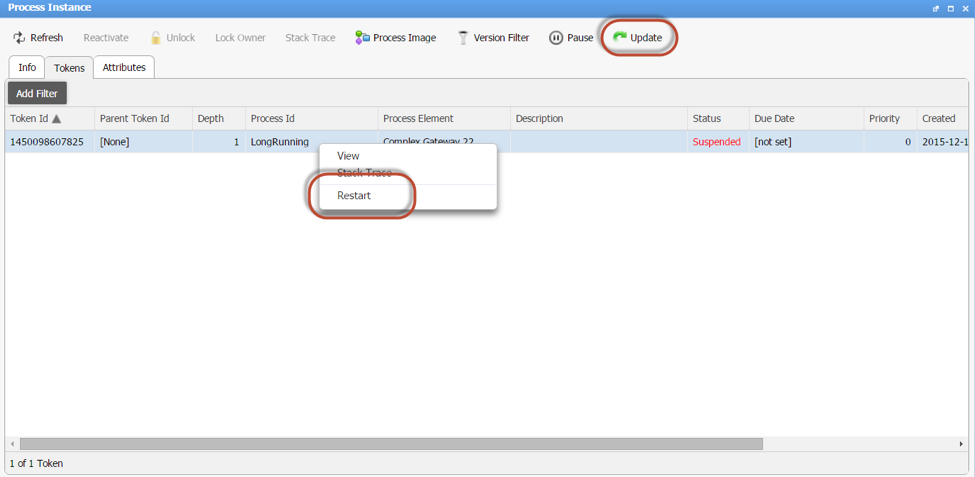The width and height of the screenshot is (975, 477).
Task: Open the Attributes tab
Action: coord(124,68)
